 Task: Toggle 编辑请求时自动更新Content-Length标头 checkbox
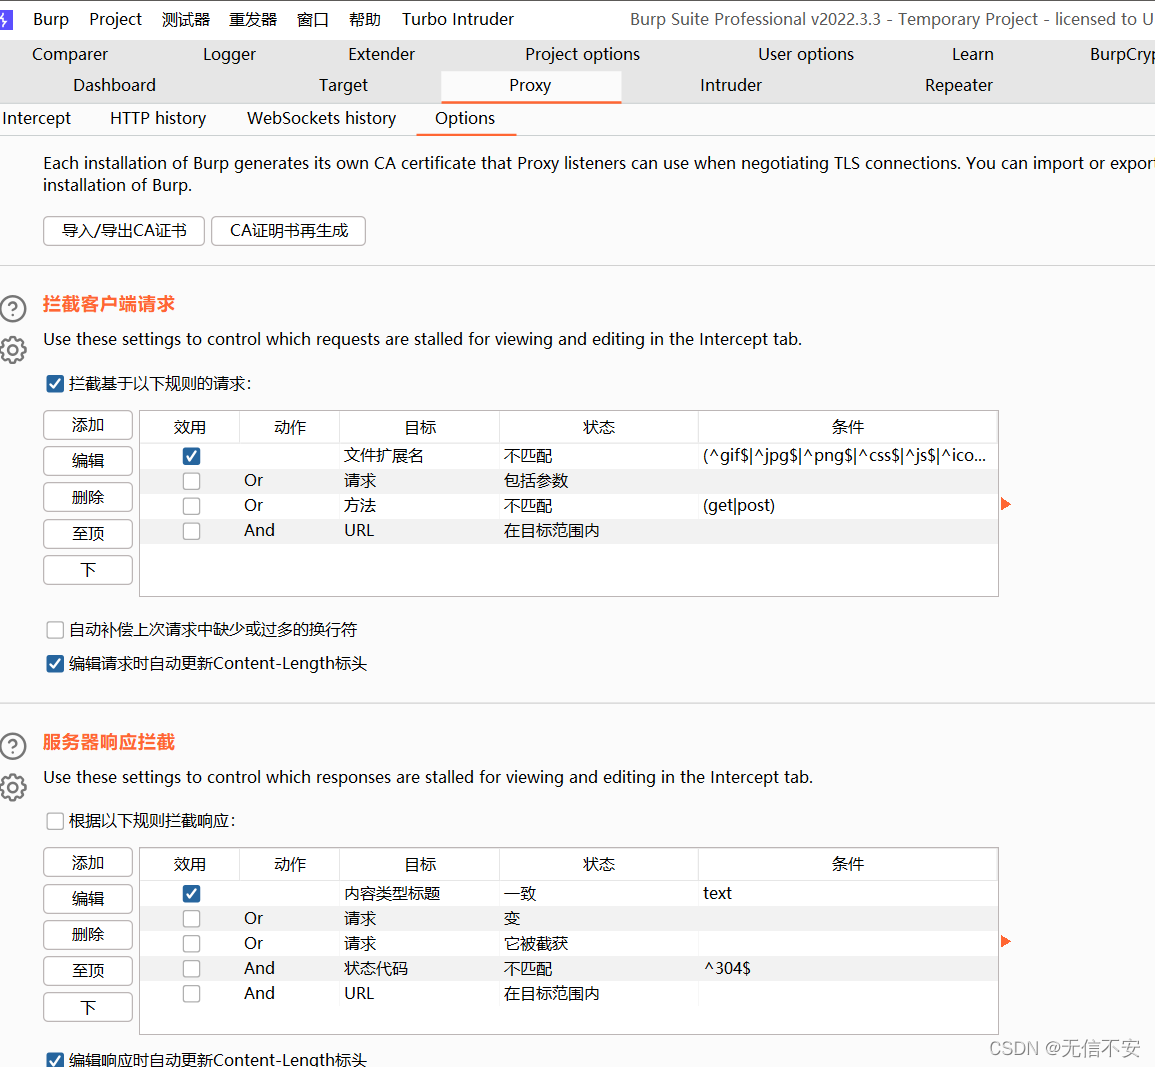tap(55, 664)
